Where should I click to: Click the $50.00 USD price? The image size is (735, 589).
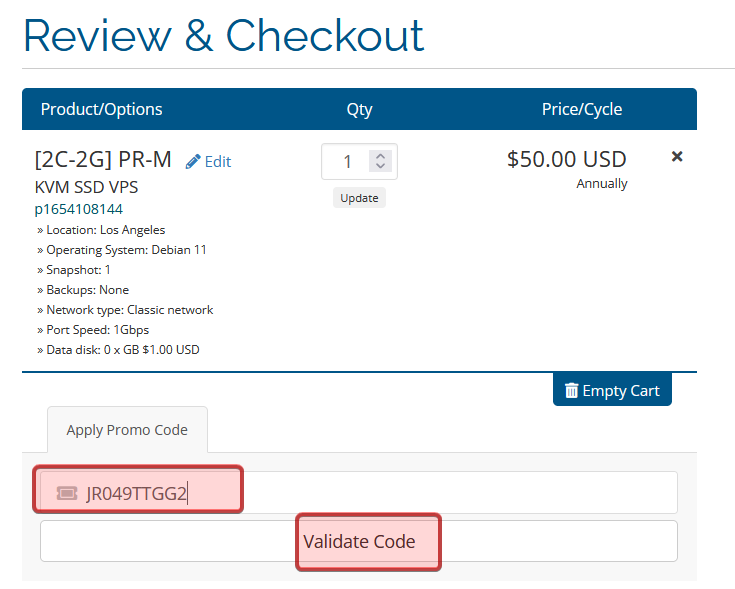(x=566, y=159)
